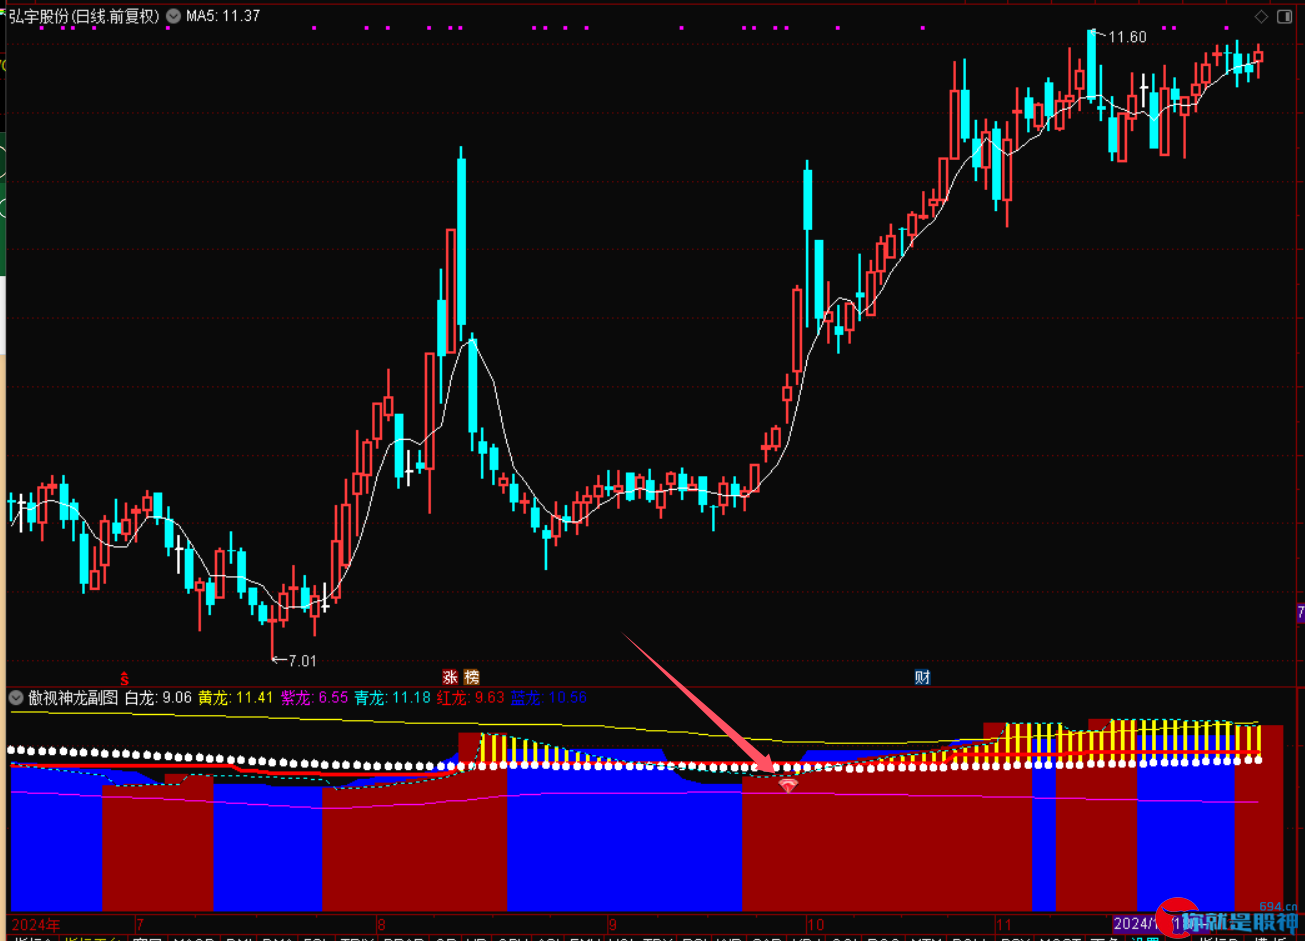
Task: Select the 紫龙: 6.55 value
Action: tap(314, 698)
